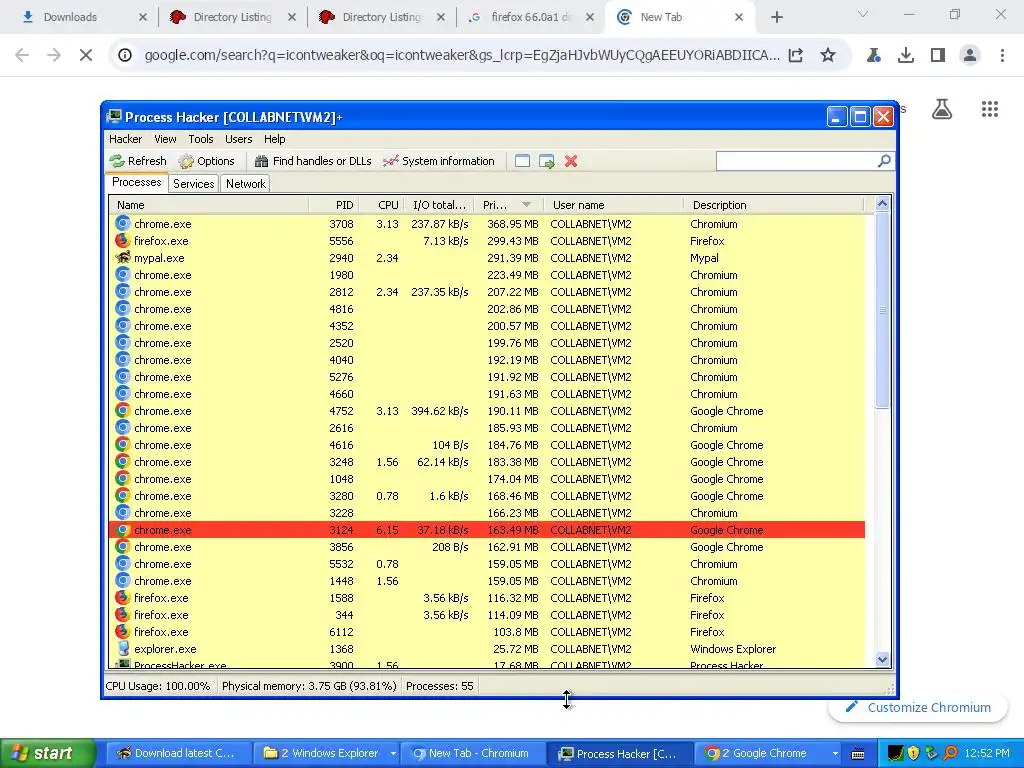Refresh the Process Hacker process list
1024x768 pixels.
[x=138, y=161]
